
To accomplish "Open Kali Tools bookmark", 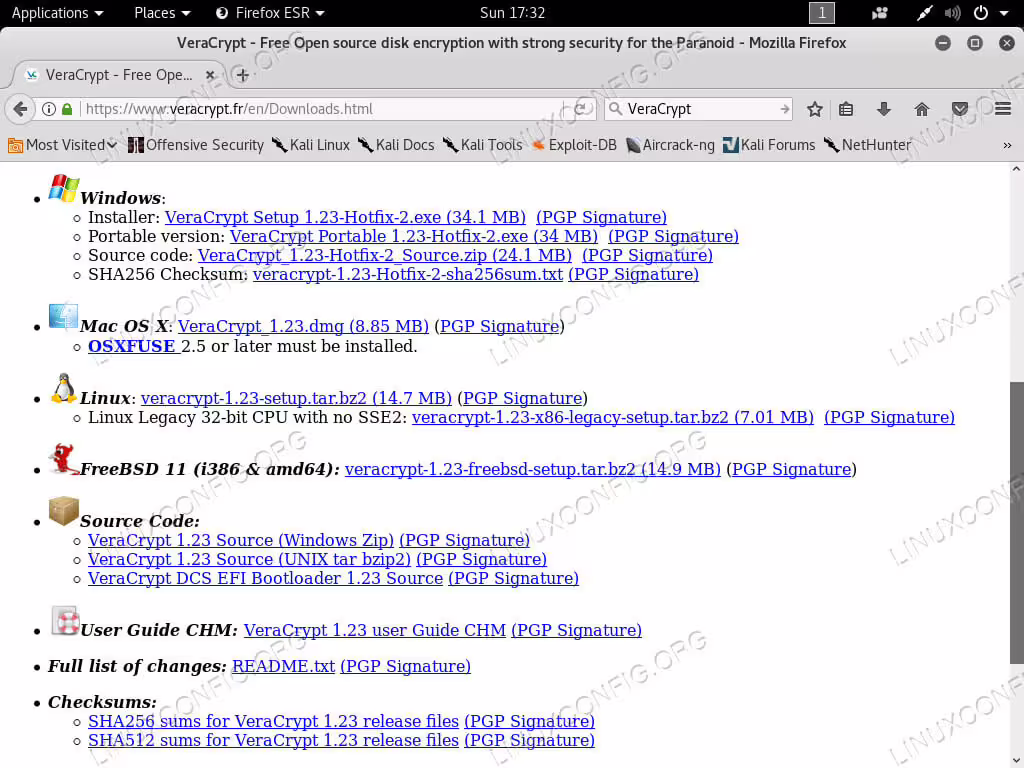I will point(483,145).
